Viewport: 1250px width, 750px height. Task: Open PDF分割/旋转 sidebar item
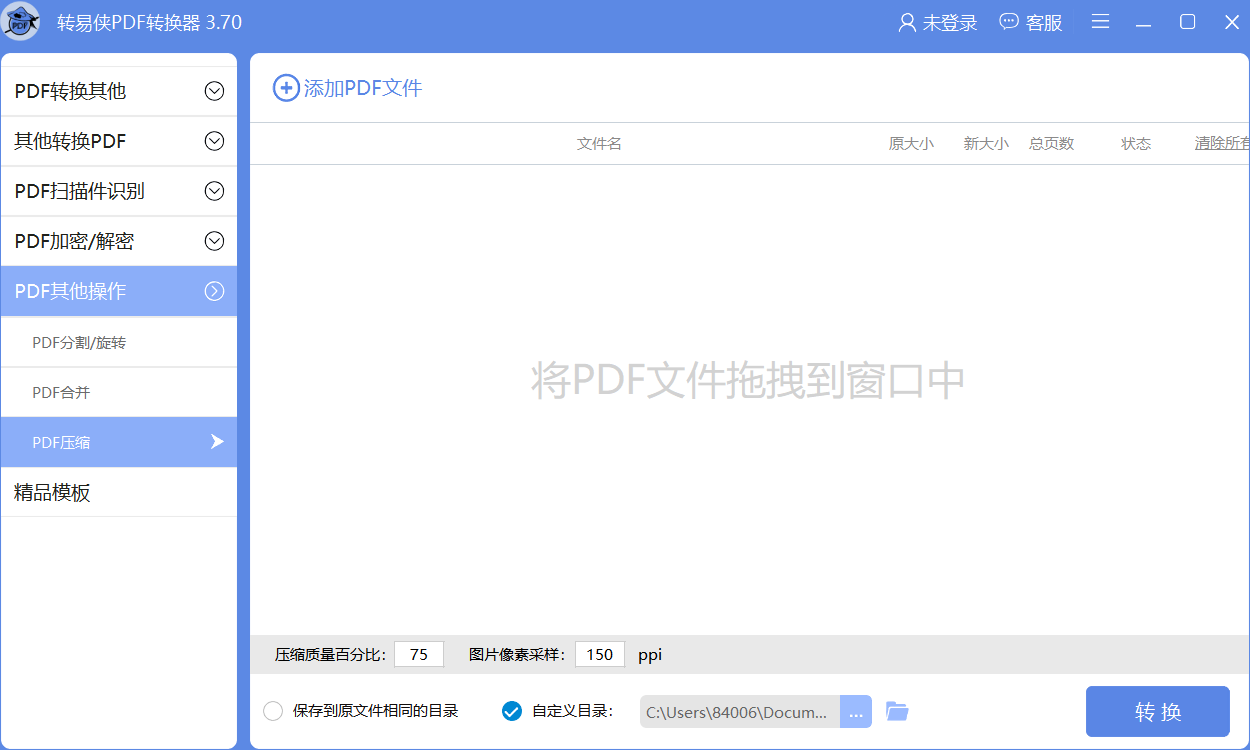119,343
